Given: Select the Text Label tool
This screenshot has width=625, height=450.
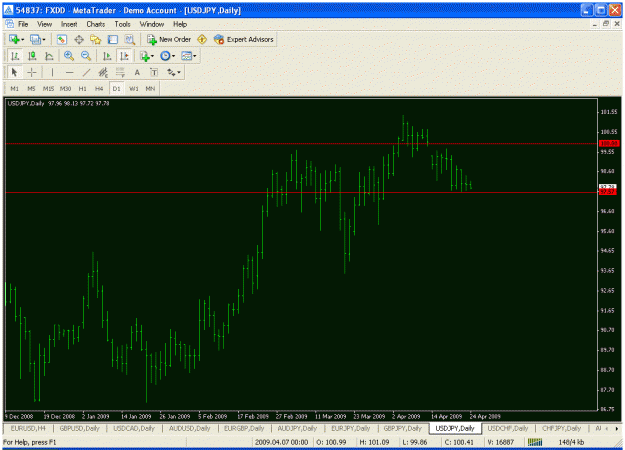Looking at the screenshot, I should point(154,72).
